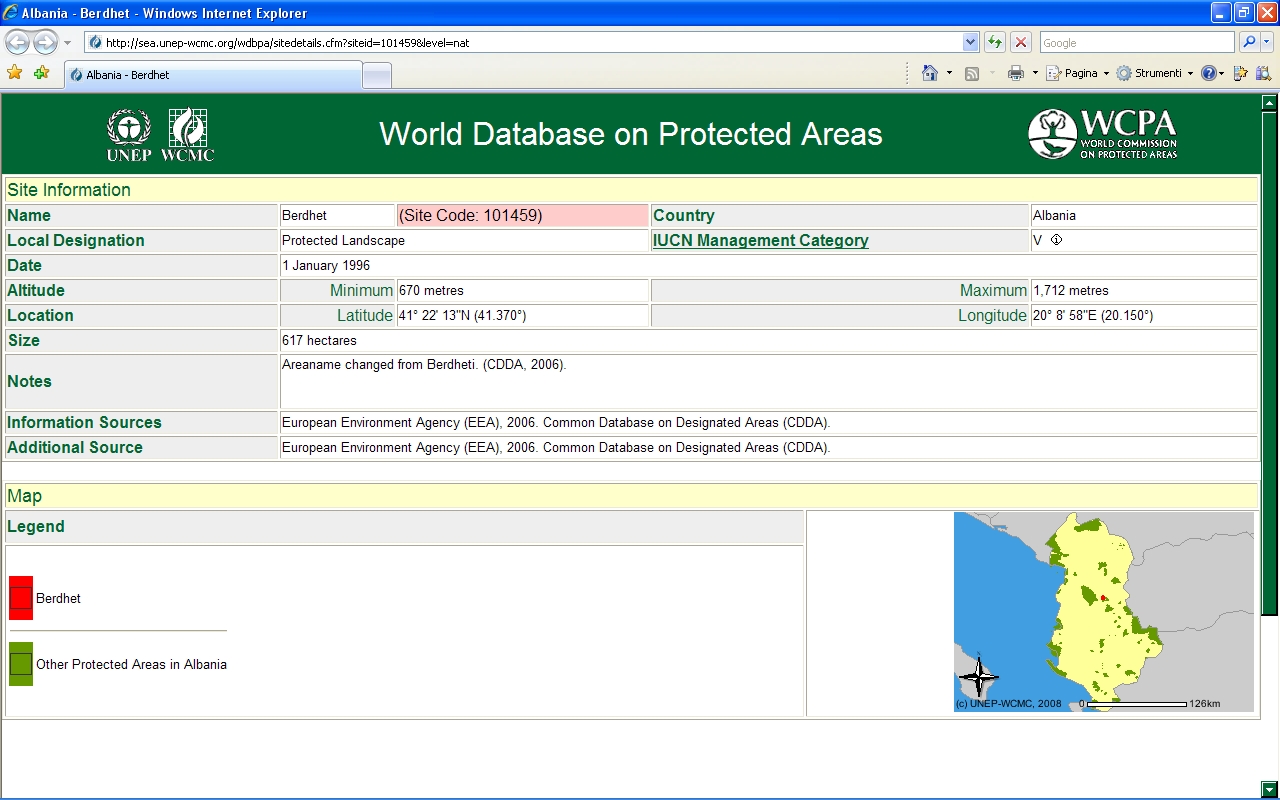
Task: Open Favorites Center star icon
Action: 14,73
